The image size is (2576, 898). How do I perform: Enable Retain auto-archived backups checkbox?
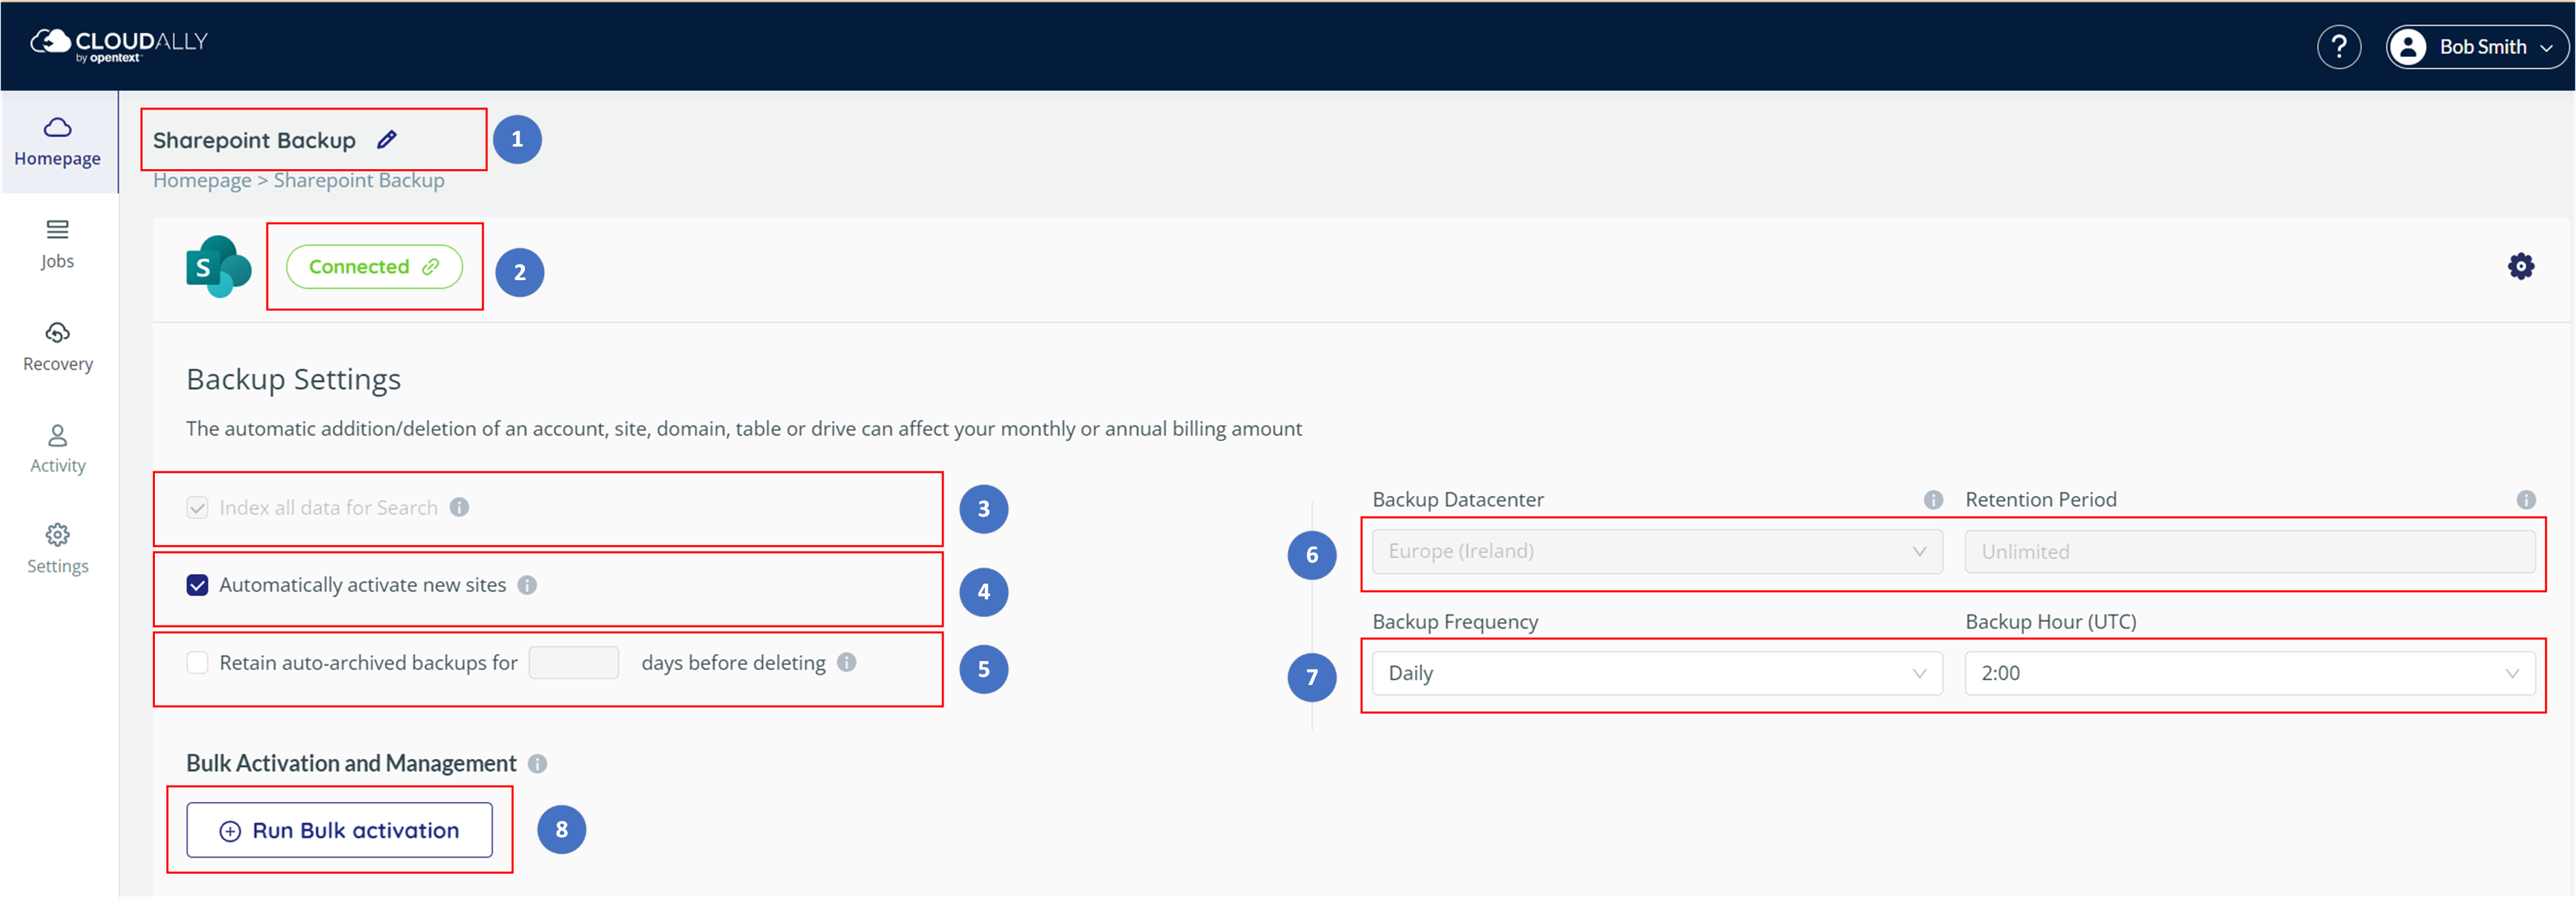197,662
